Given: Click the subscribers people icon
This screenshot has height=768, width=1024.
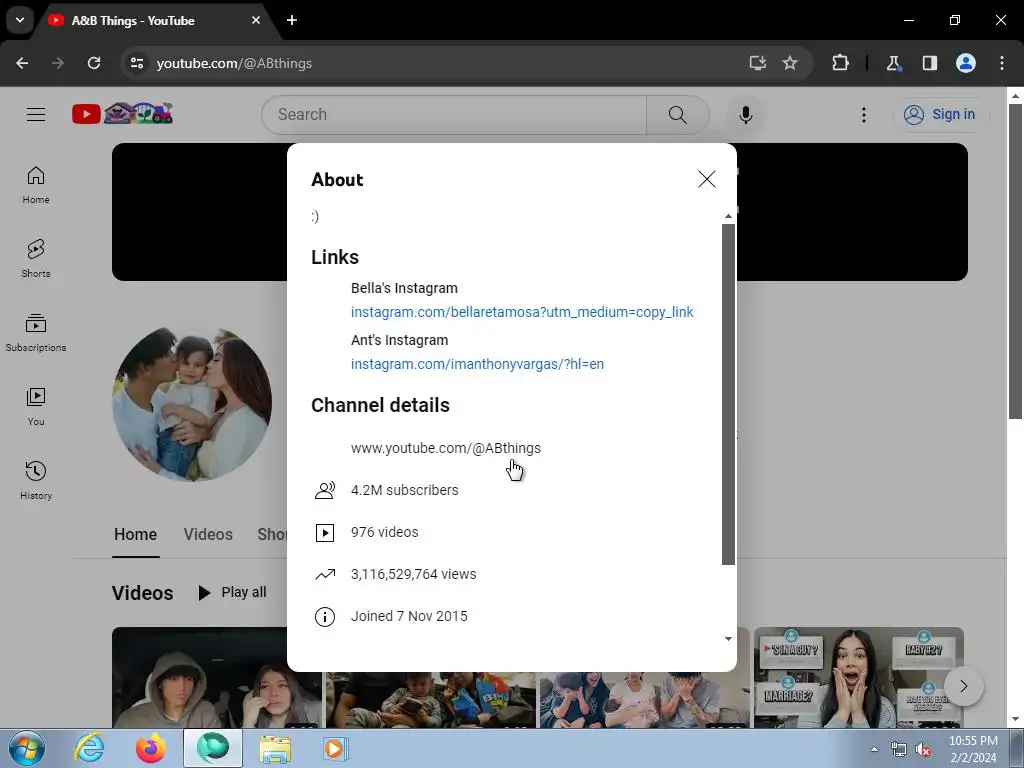Looking at the screenshot, I should point(325,490).
